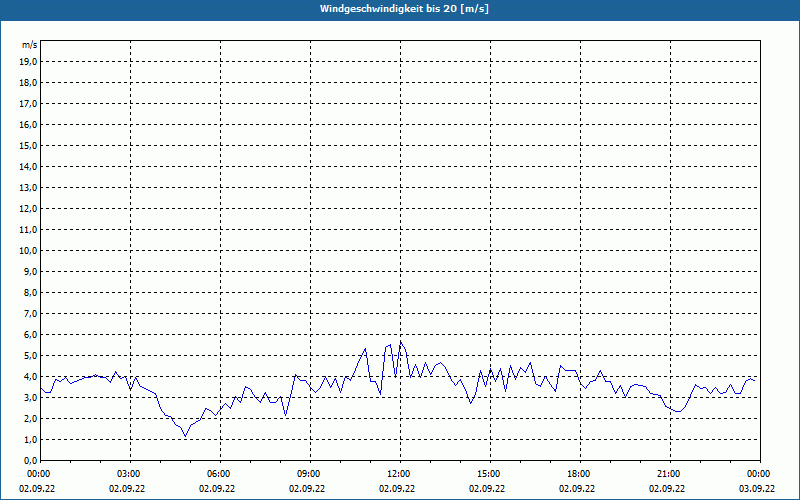
Task: Click the 15:00 time axis label
Action: (x=490, y=474)
